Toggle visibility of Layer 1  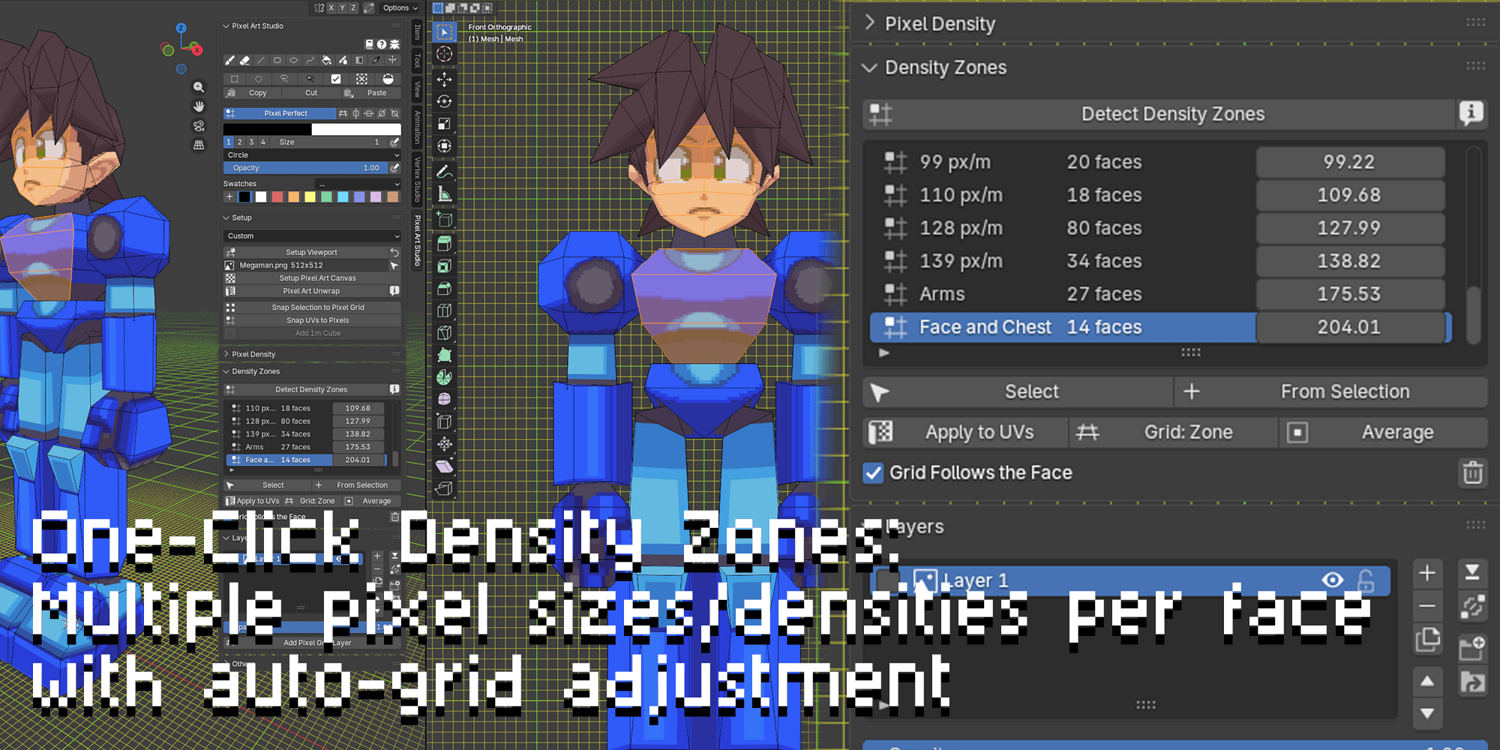click(x=1332, y=580)
